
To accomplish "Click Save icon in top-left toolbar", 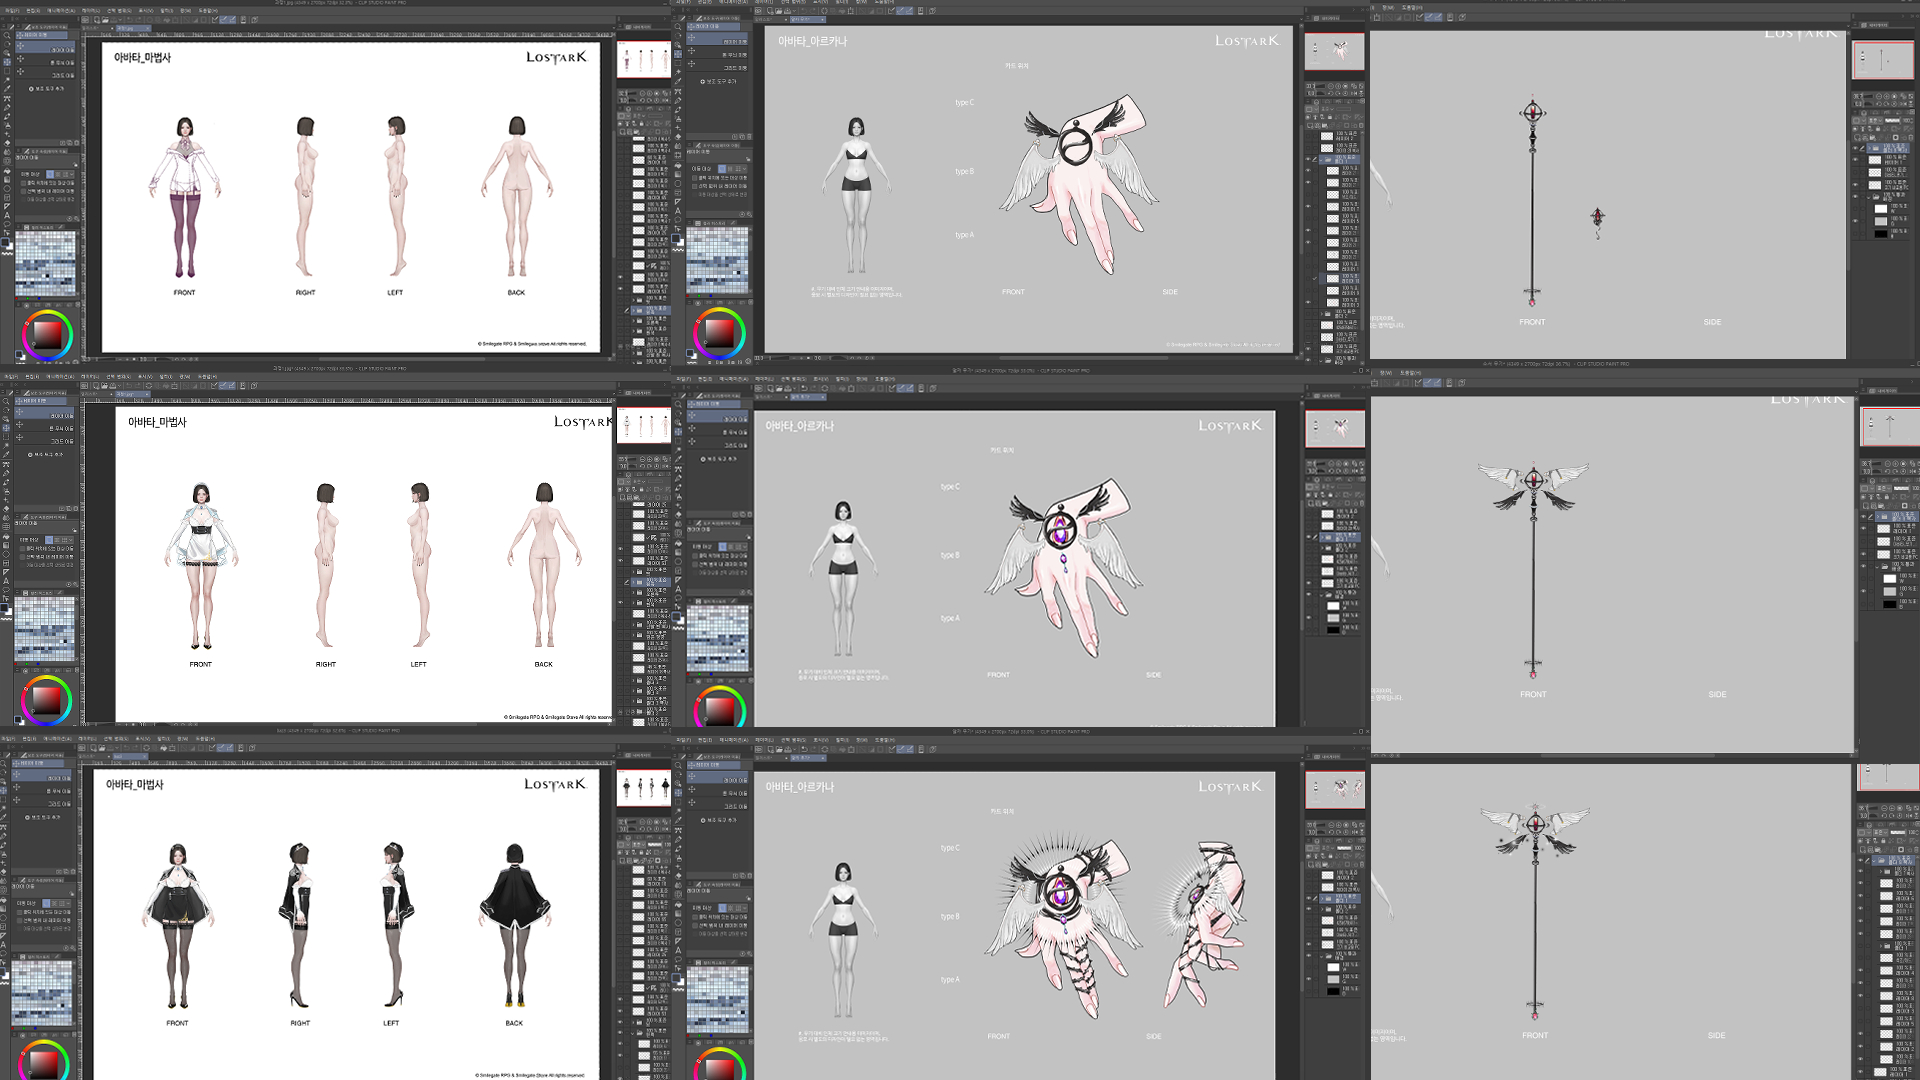I will pos(114,20).
